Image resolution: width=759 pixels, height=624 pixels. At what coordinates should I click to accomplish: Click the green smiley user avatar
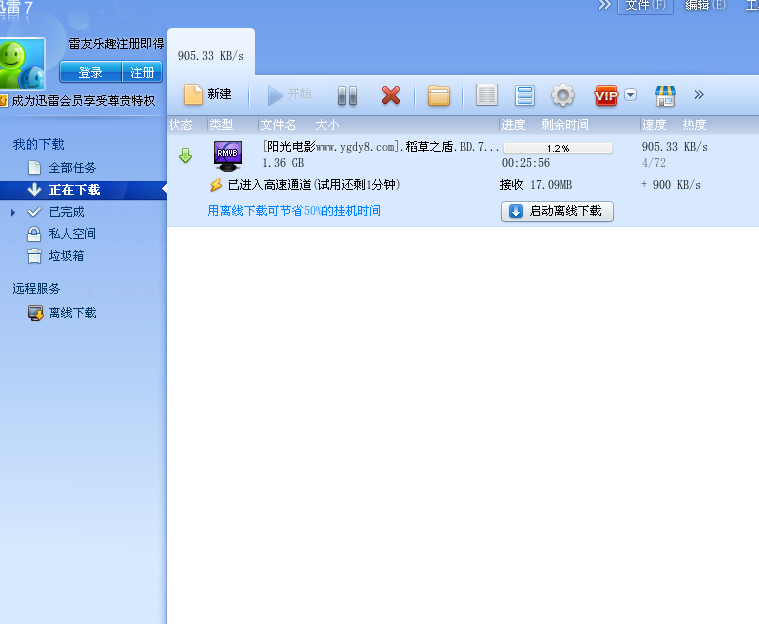coord(22,63)
